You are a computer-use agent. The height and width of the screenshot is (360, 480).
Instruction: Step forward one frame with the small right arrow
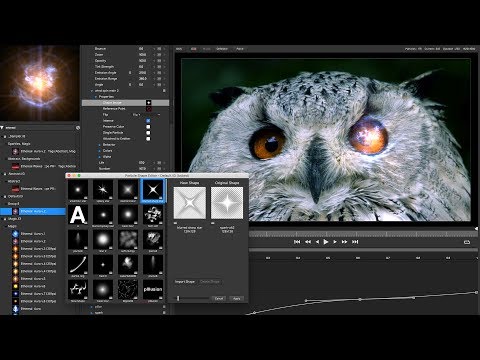point(335,242)
